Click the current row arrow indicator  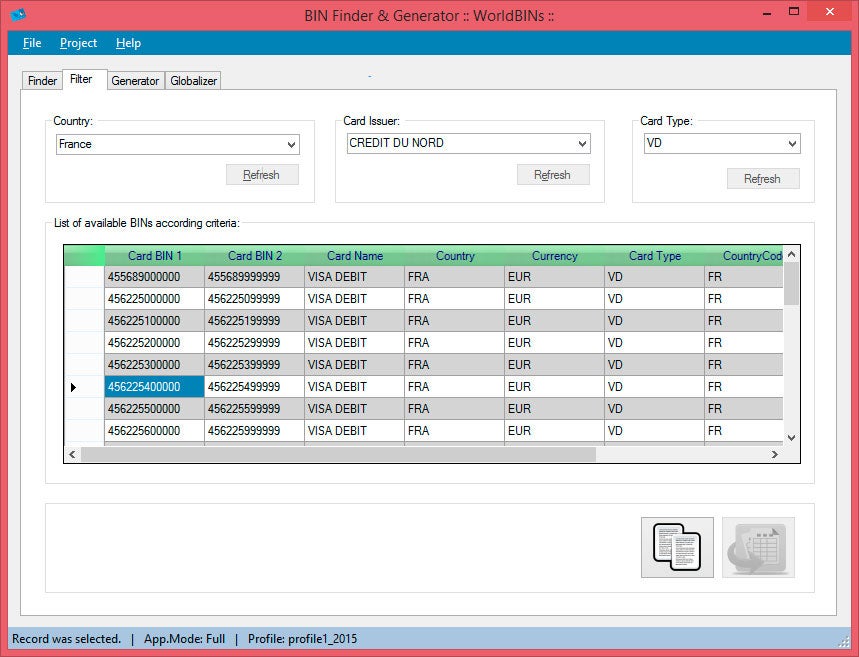click(x=73, y=387)
